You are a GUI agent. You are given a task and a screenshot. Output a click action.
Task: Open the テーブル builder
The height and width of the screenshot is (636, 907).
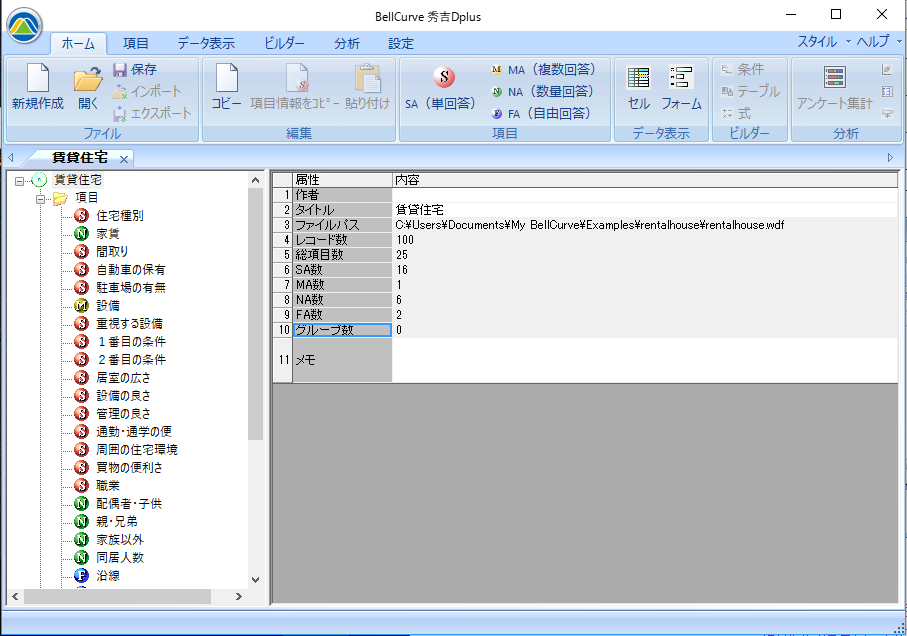click(751, 91)
